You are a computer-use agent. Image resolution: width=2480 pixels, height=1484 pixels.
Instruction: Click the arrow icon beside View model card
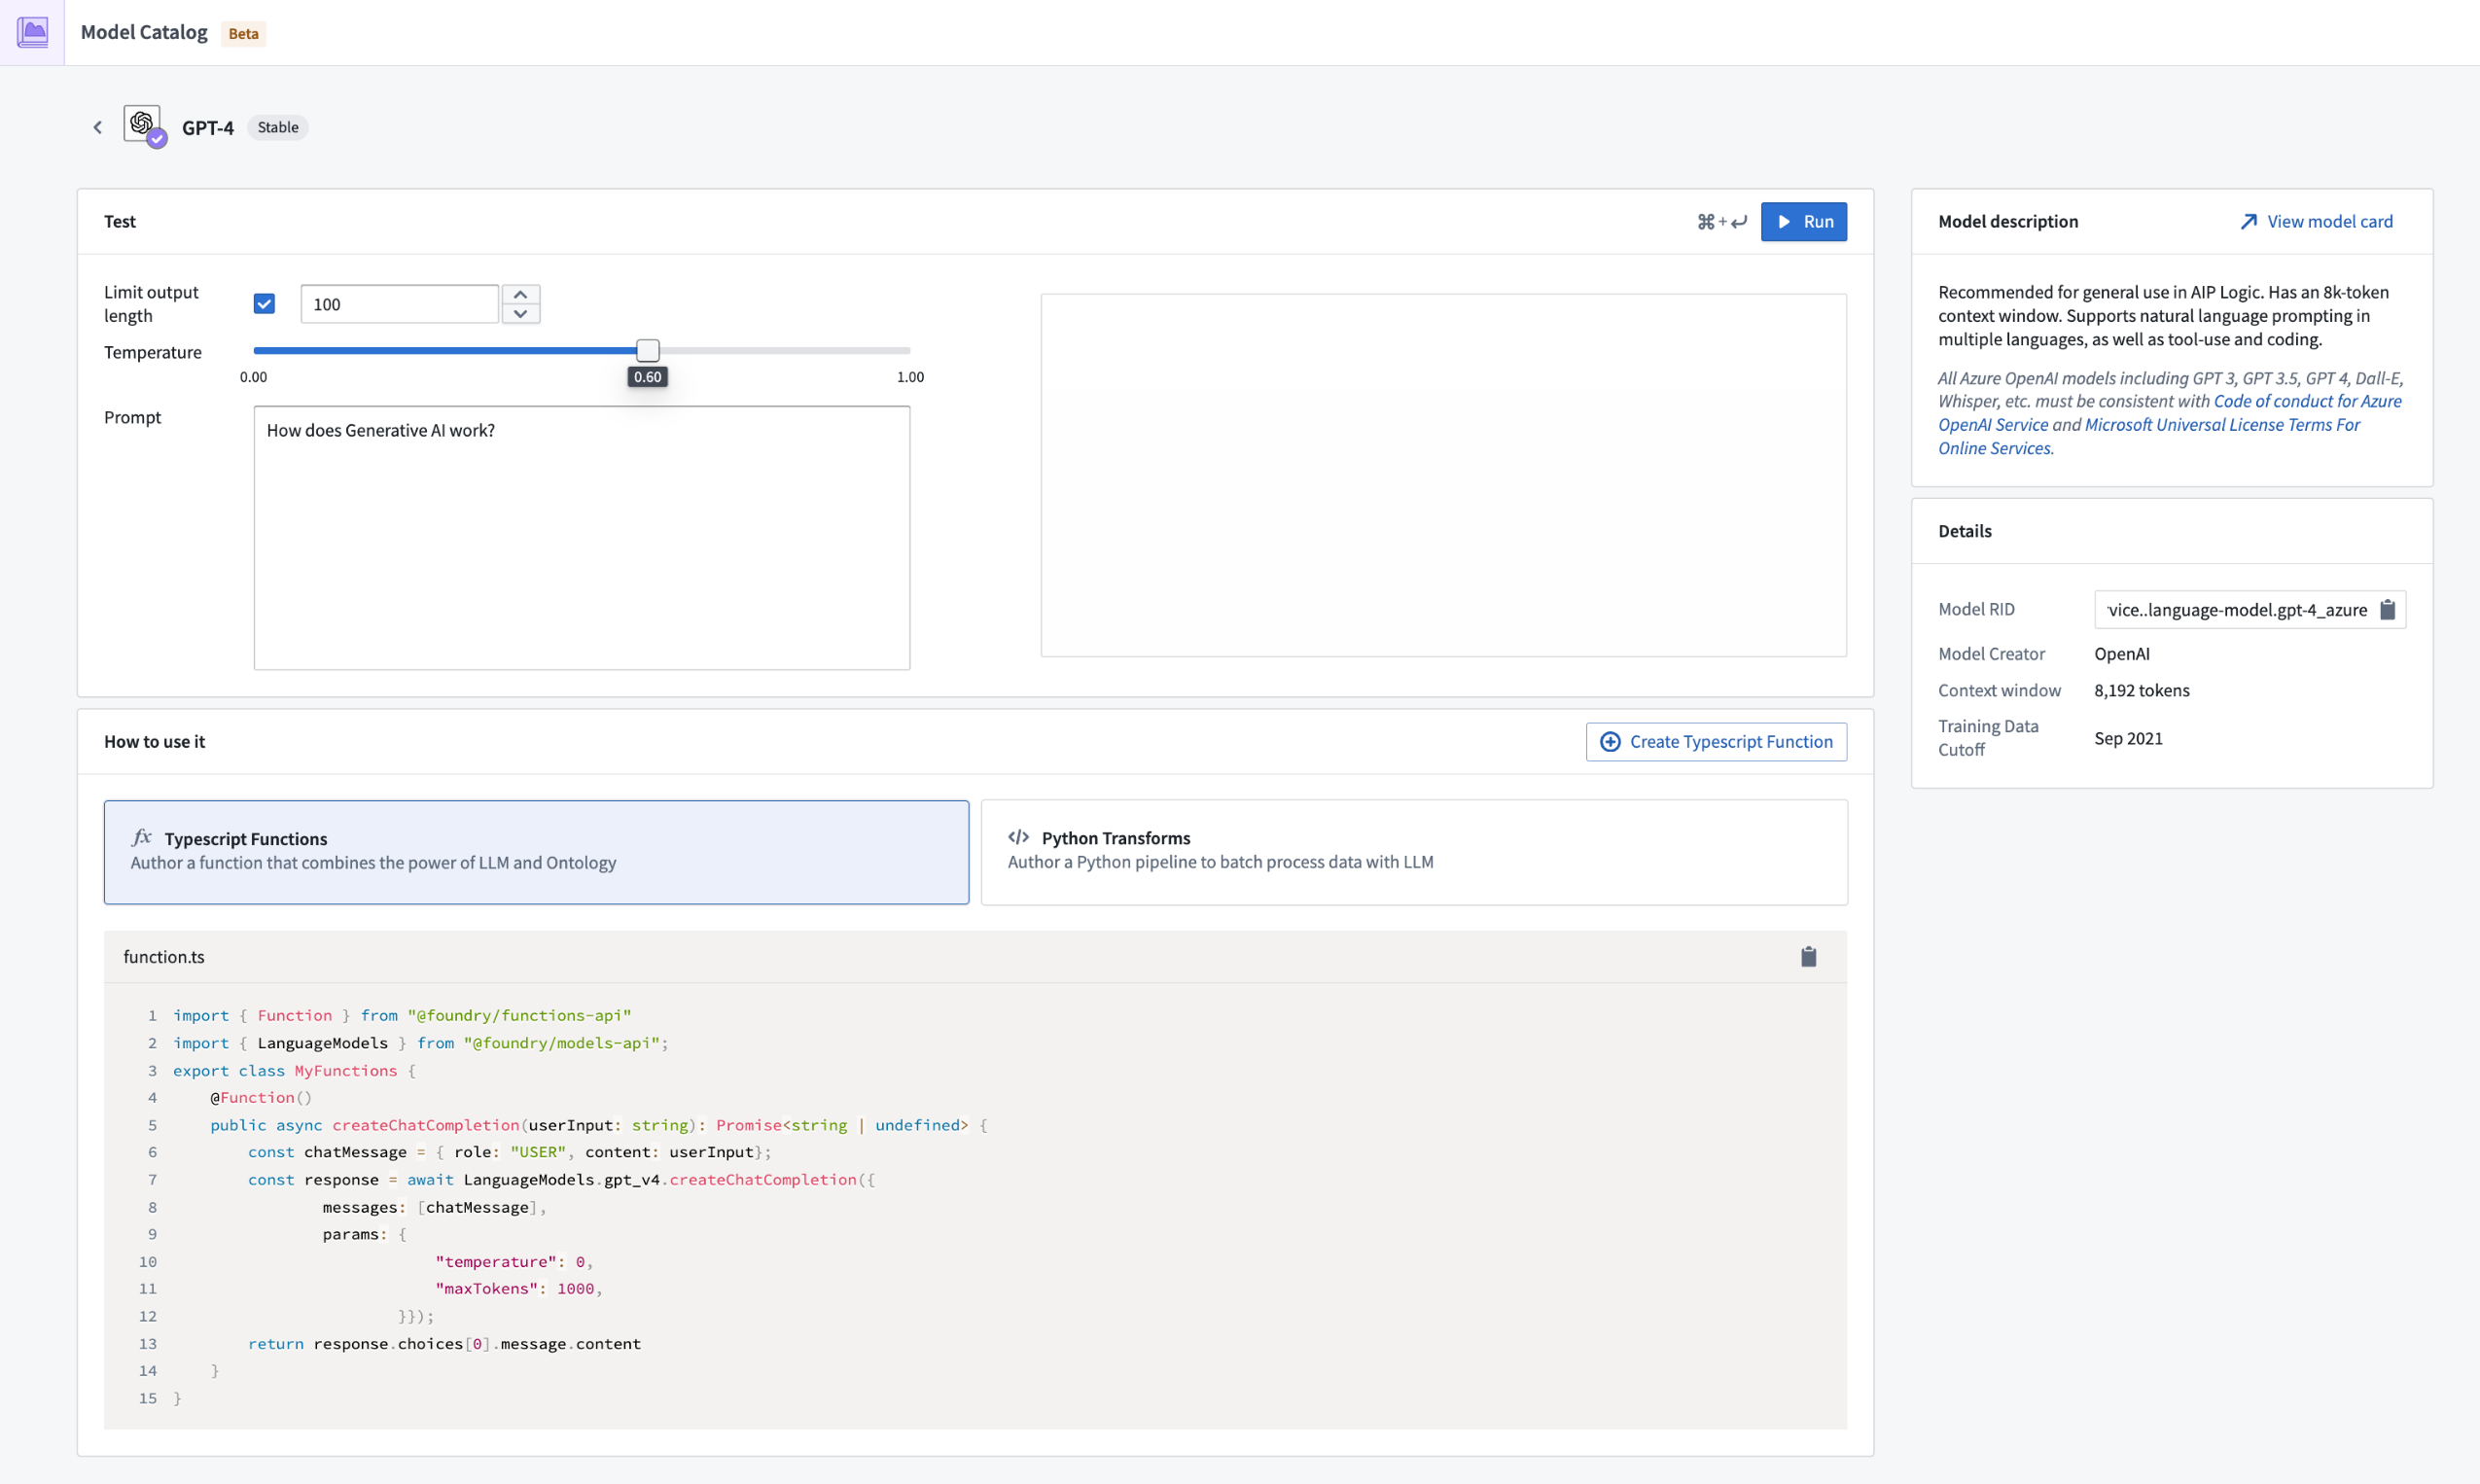coord(2249,221)
